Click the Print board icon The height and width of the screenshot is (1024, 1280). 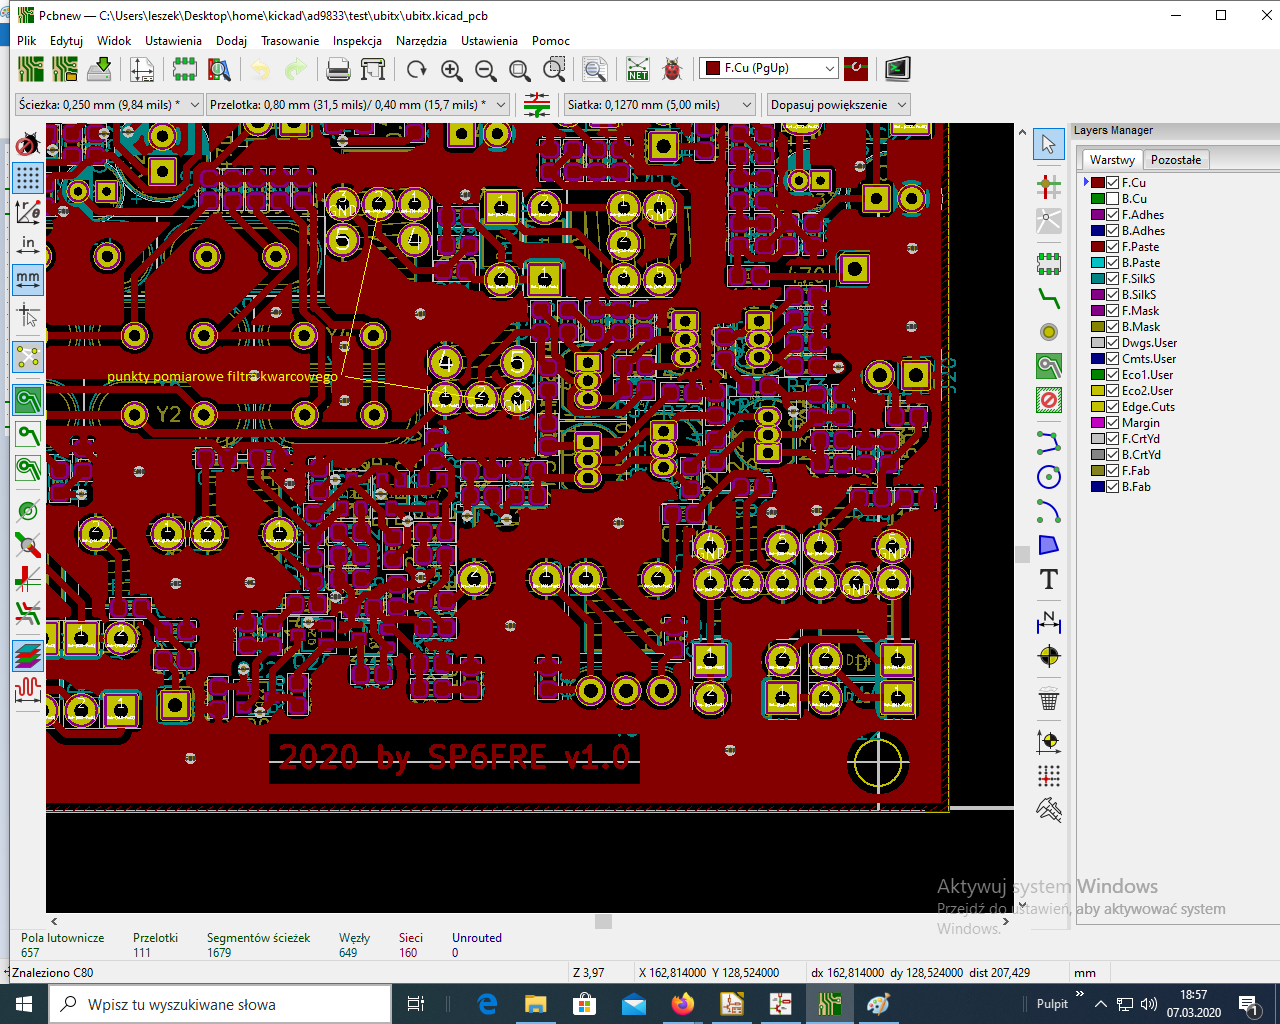(x=338, y=69)
